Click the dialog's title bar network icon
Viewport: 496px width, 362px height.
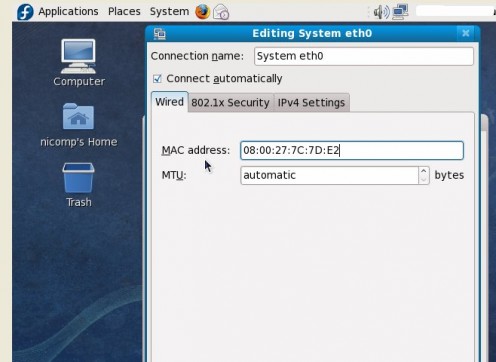tap(160, 34)
